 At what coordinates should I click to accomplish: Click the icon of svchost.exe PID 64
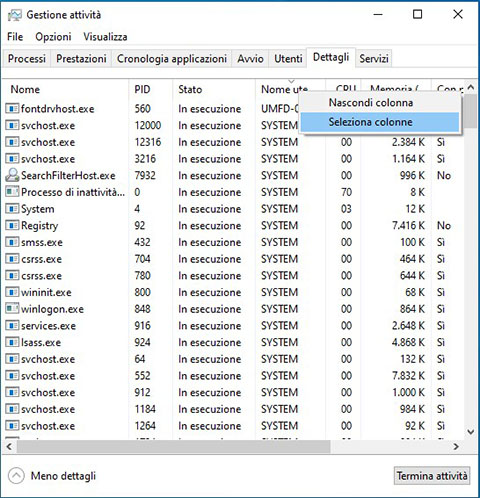pyautogui.click(x=12, y=359)
